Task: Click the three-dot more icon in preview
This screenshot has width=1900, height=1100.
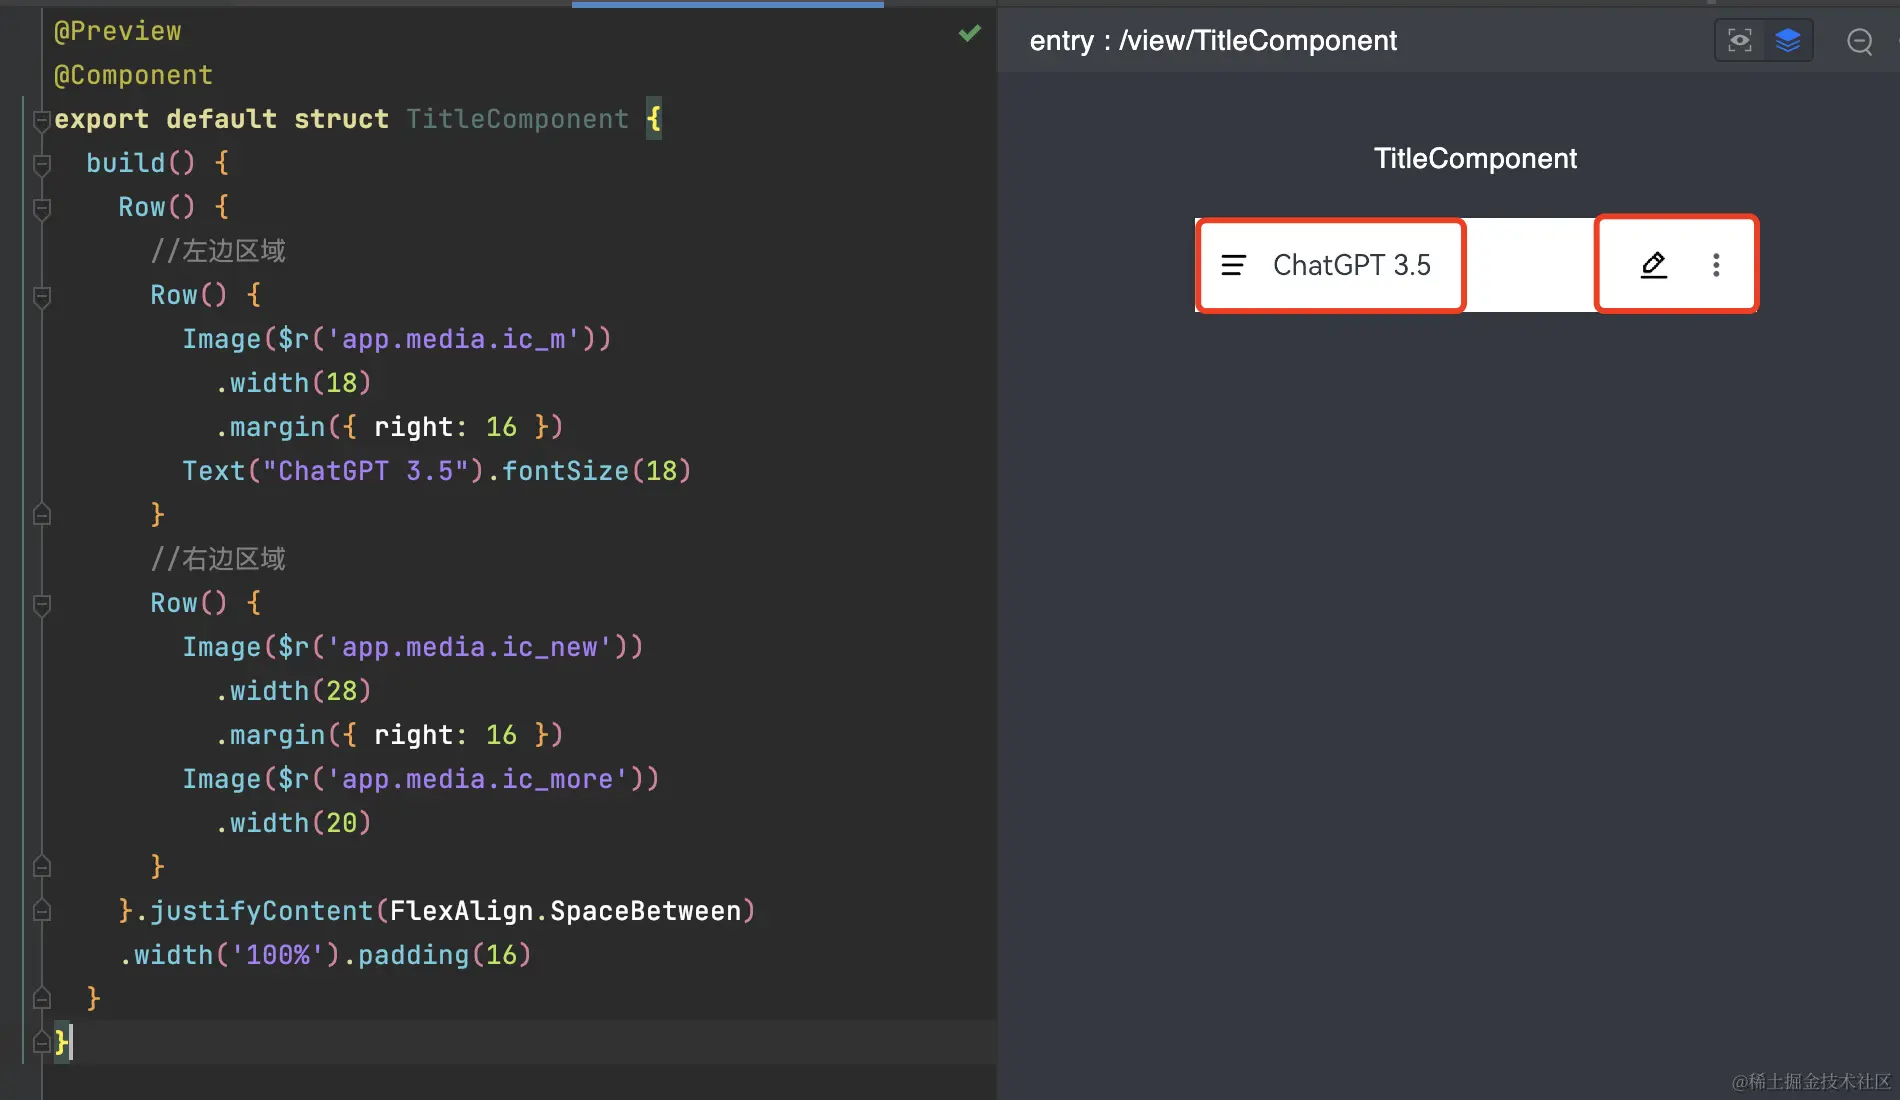Action: [1716, 265]
